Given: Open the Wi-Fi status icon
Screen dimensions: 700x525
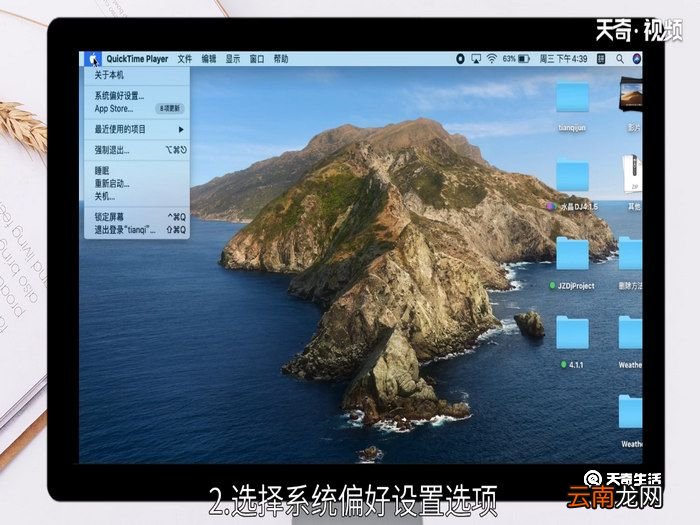Looking at the screenshot, I should (492, 59).
